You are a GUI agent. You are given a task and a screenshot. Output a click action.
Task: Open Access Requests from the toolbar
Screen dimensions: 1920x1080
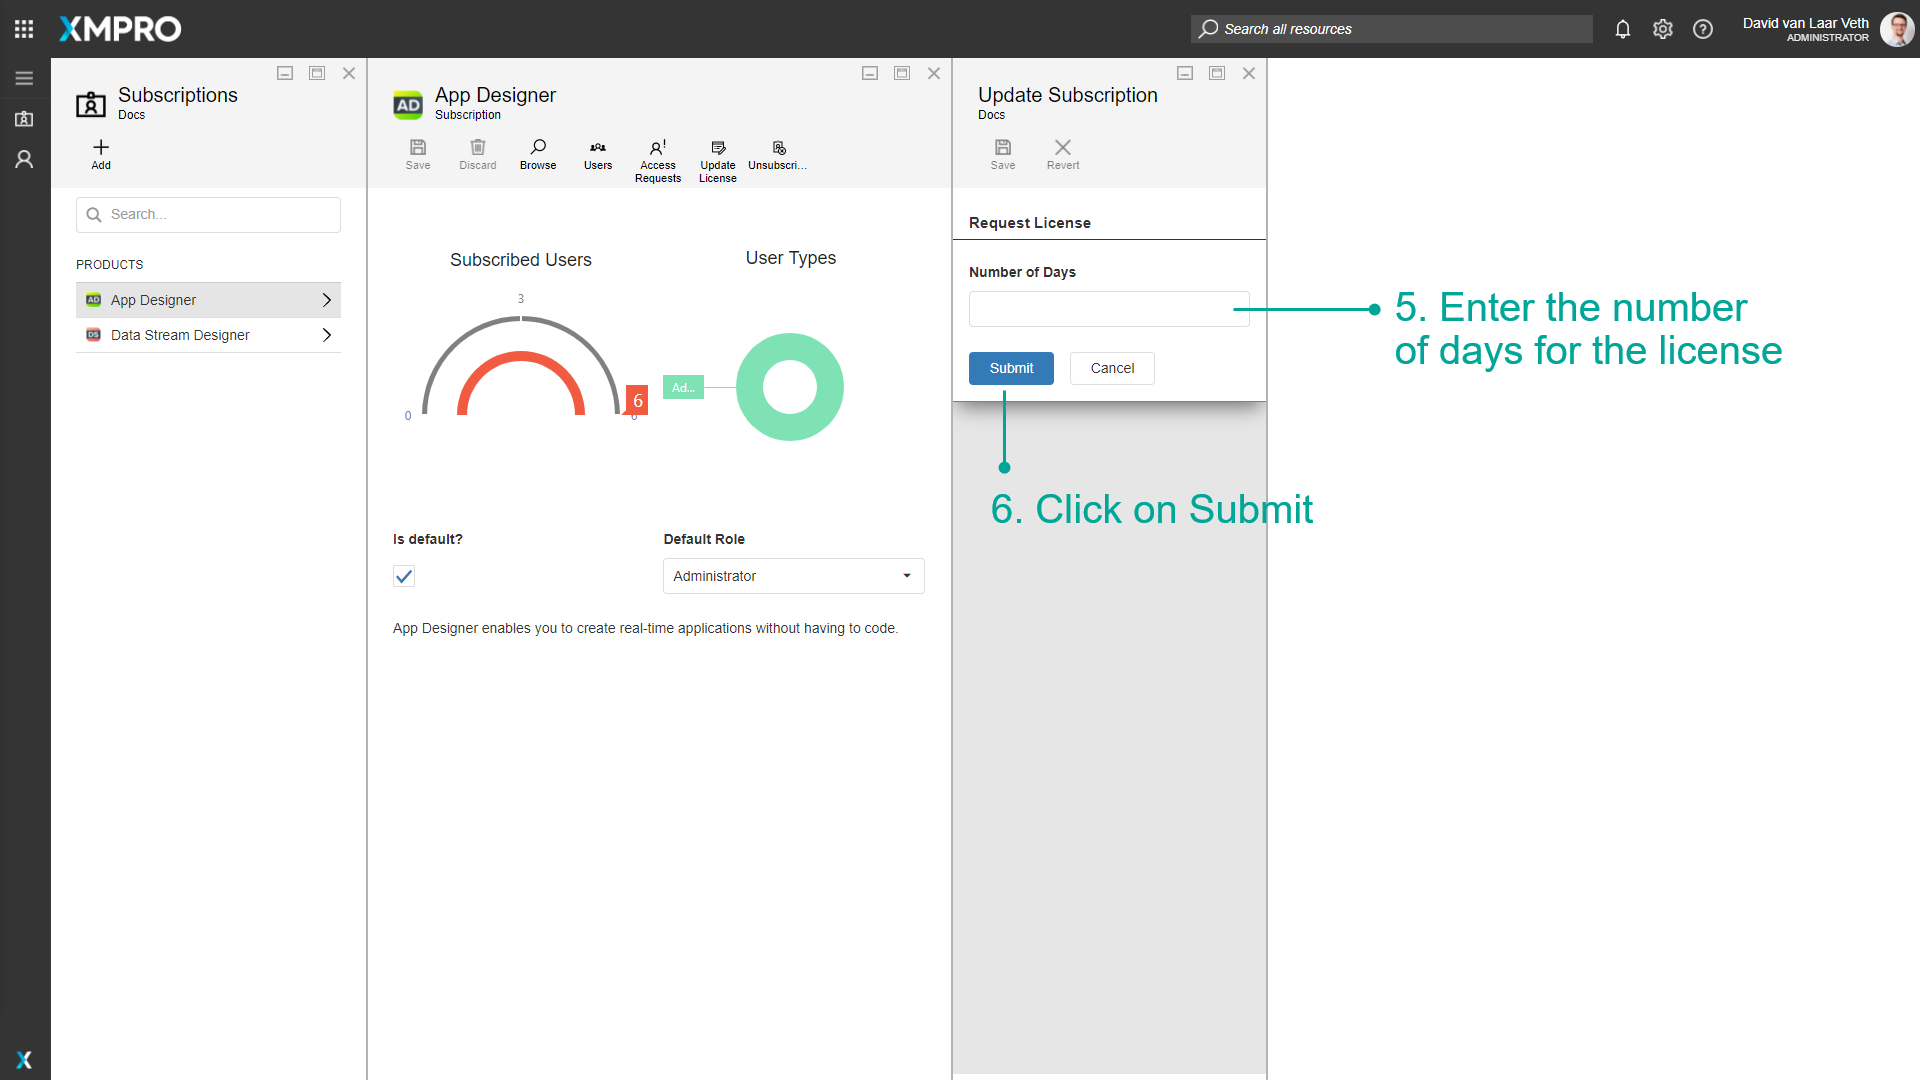tap(658, 148)
